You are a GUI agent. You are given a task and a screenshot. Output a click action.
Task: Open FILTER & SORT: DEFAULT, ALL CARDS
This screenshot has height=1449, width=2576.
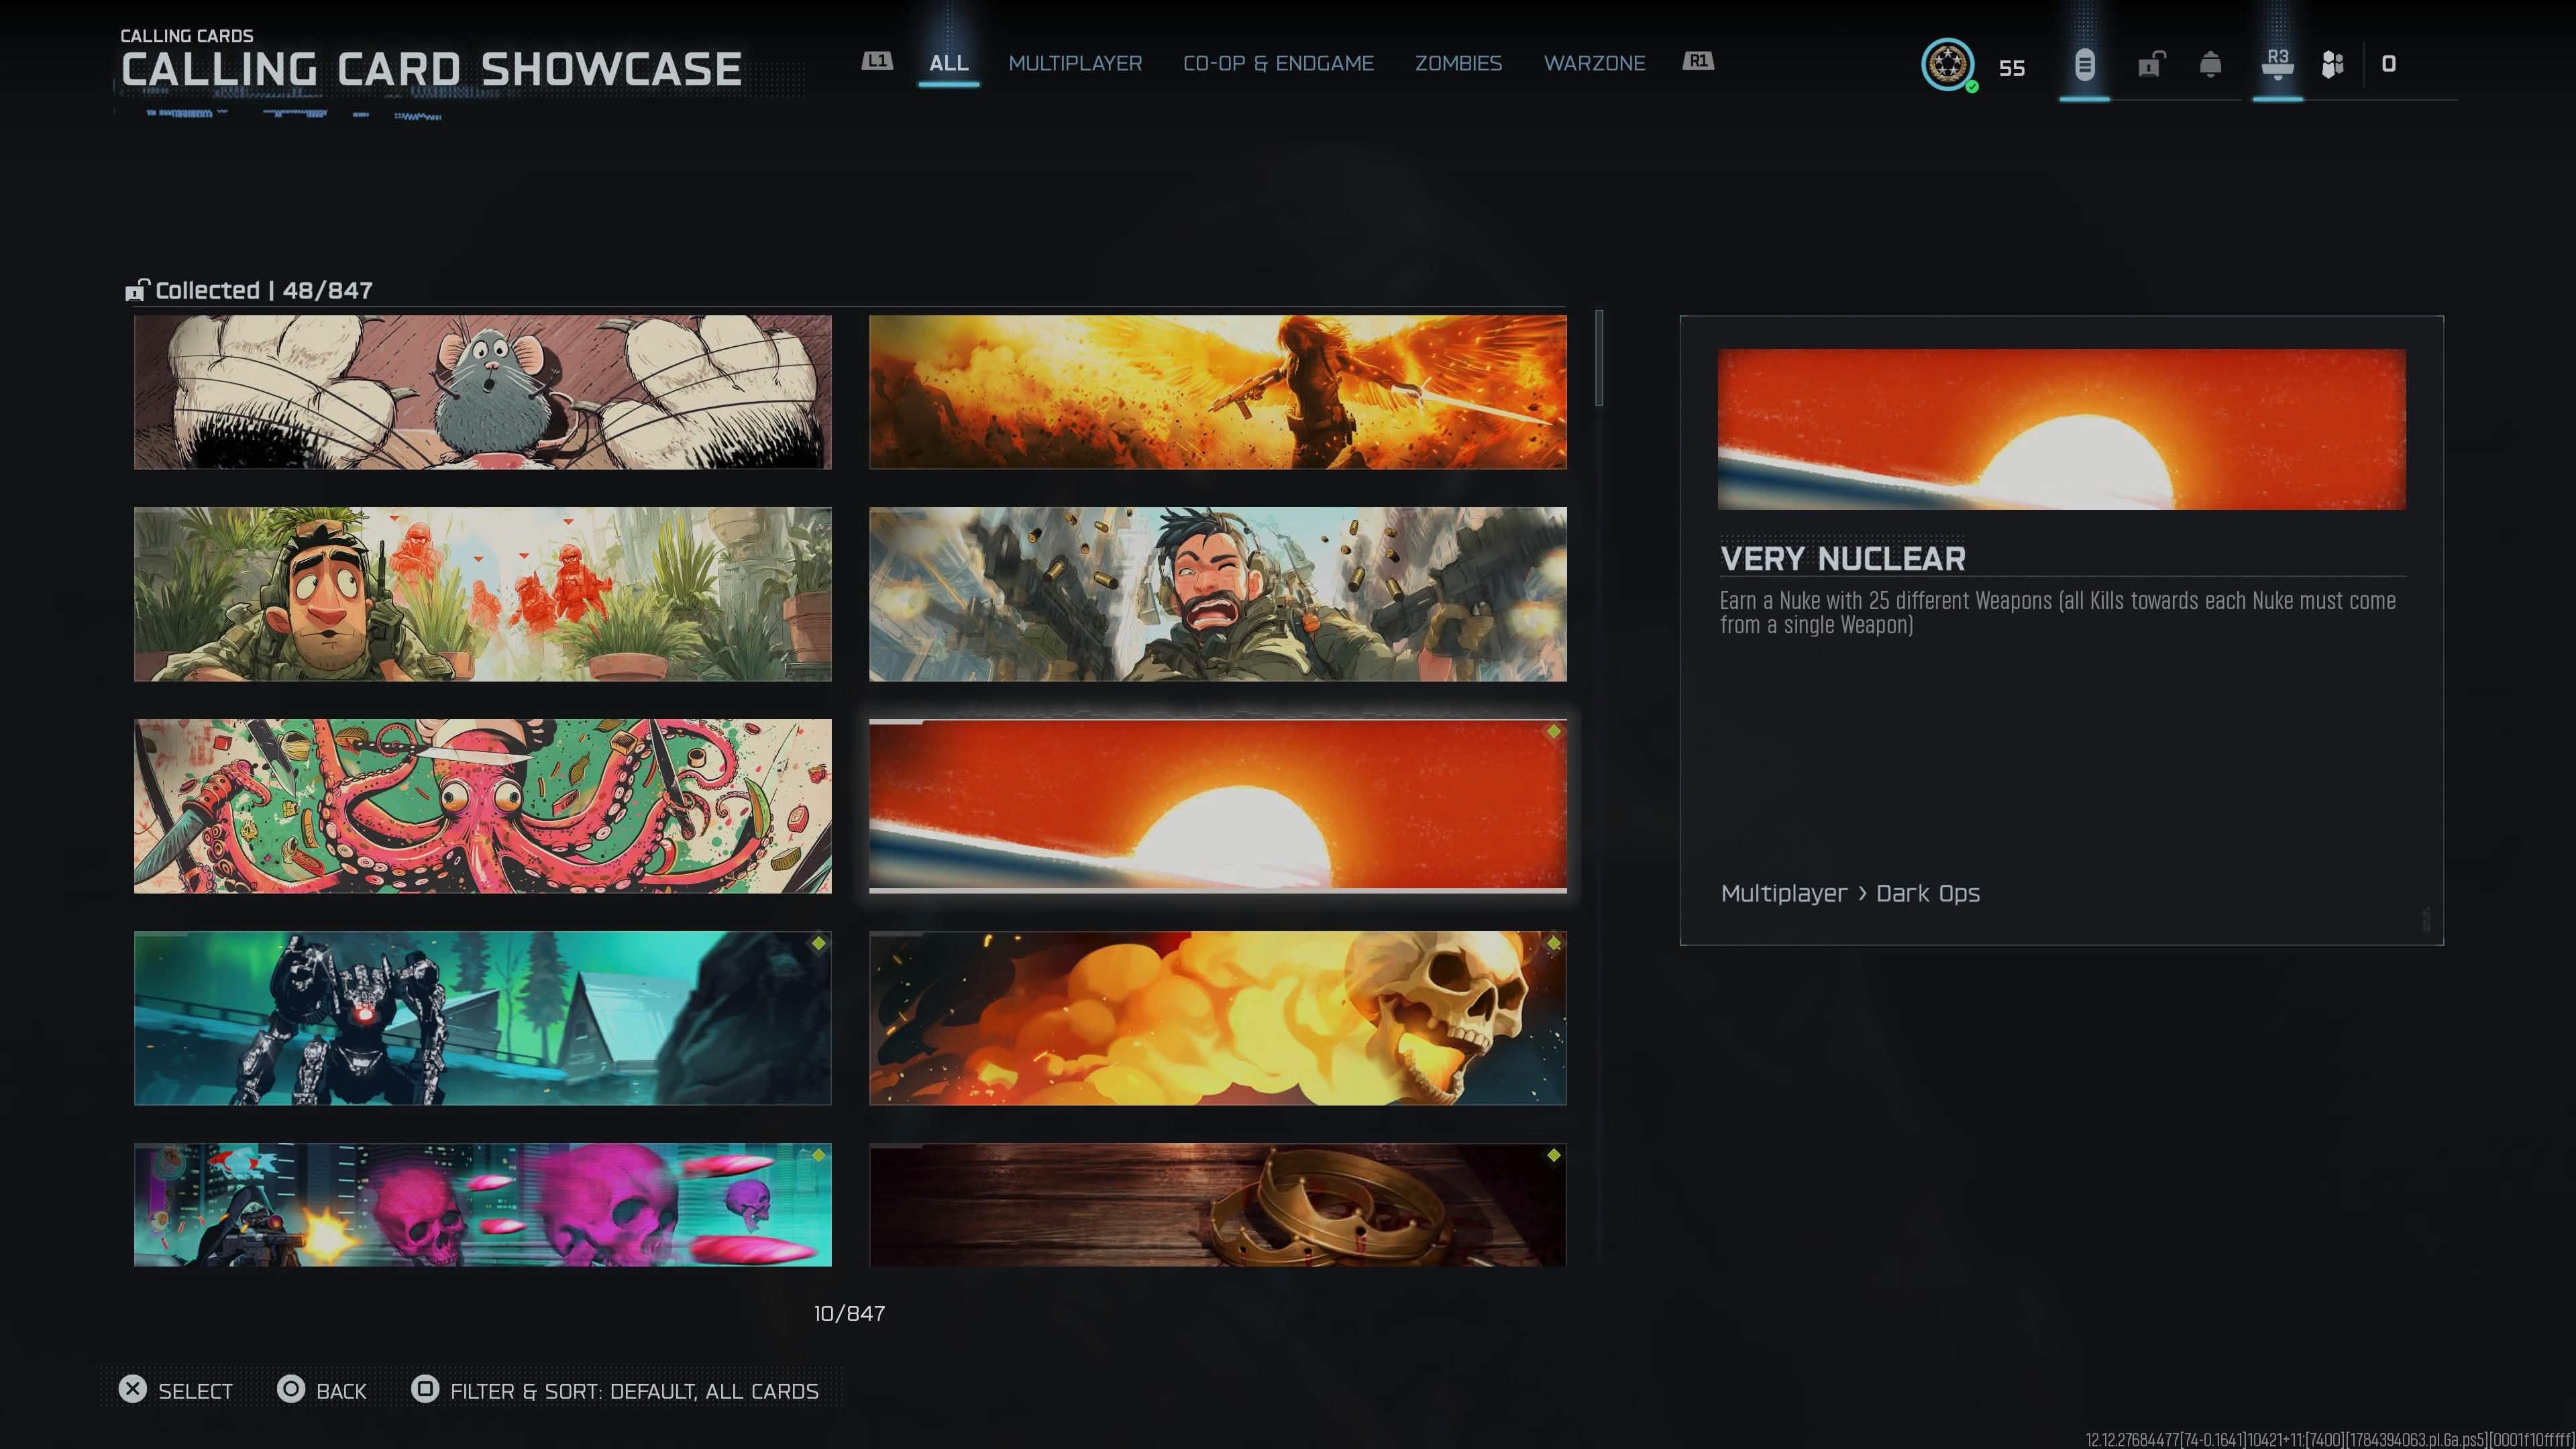pyautogui.click(x=634, y=1391)
